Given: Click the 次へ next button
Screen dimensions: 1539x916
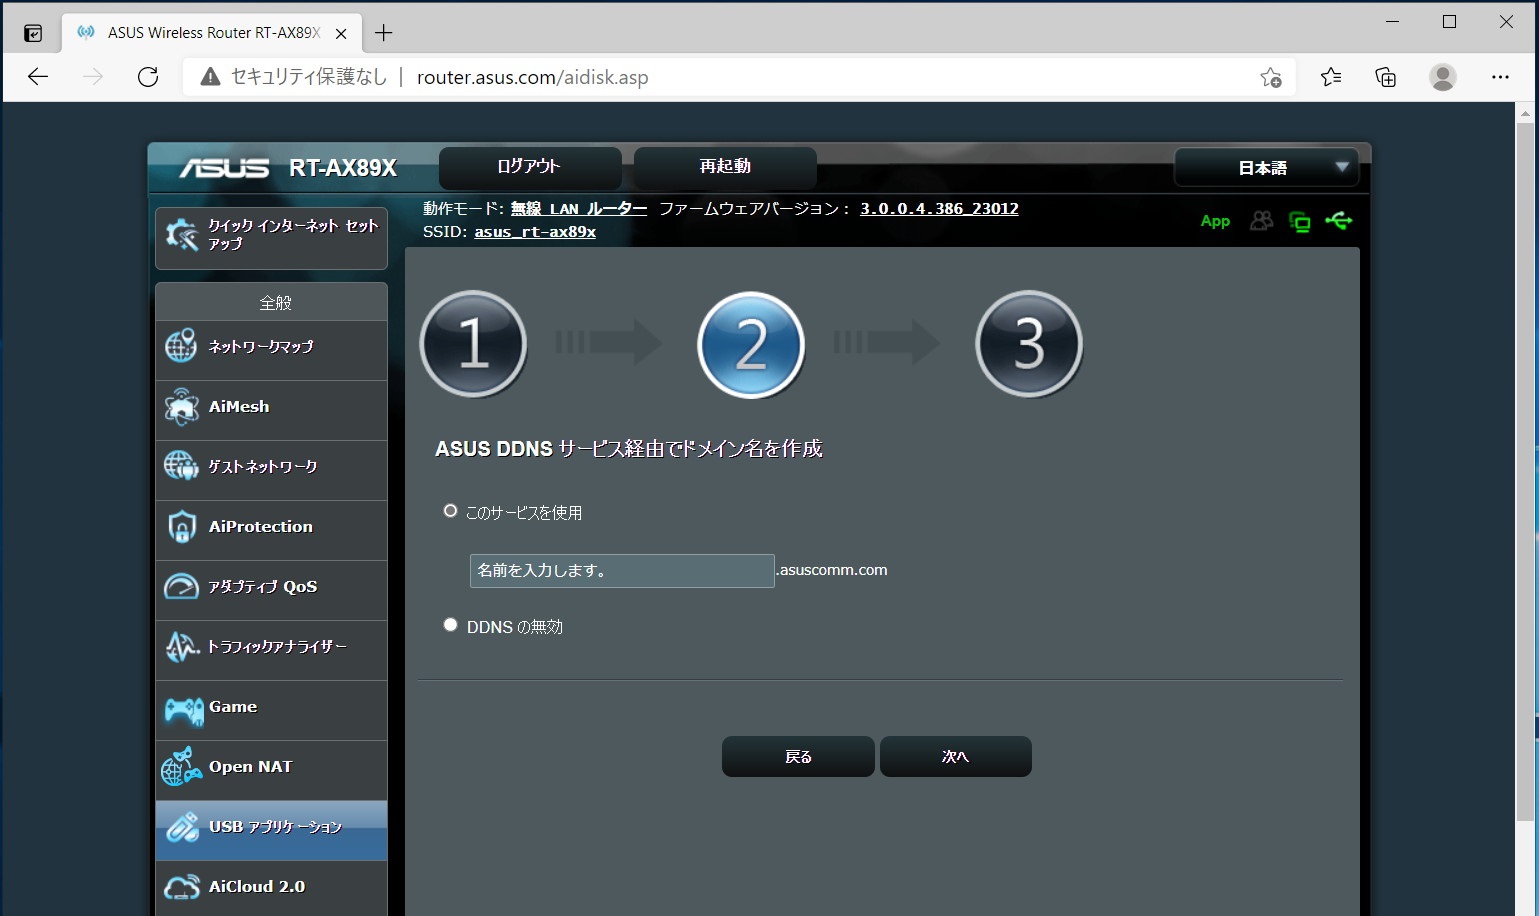Looking at the screenshot, I should pos(956,756).
